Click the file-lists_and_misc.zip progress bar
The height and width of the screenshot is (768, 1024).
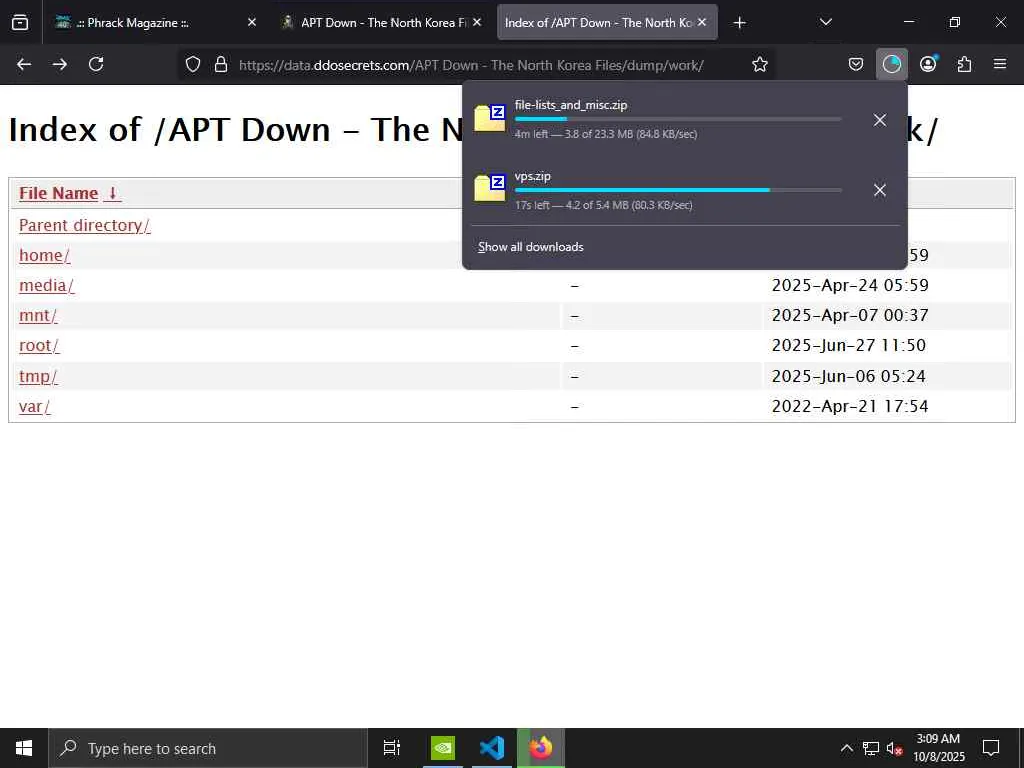678,119
